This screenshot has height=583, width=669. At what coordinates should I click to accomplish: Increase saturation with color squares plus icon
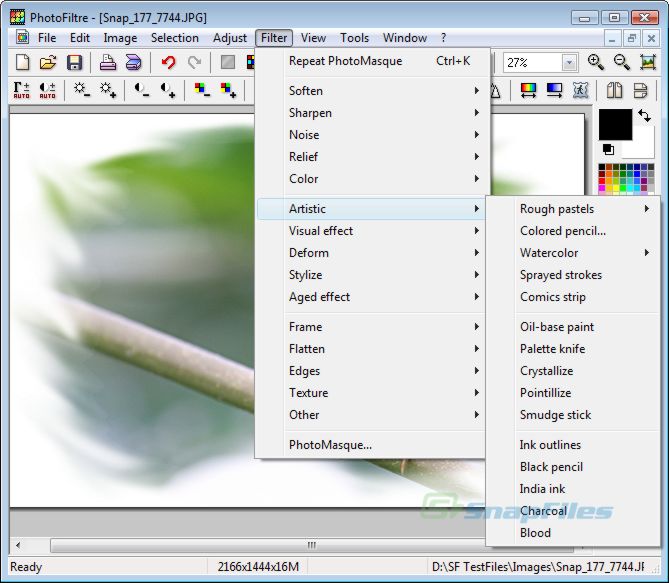tap(228, 90)
